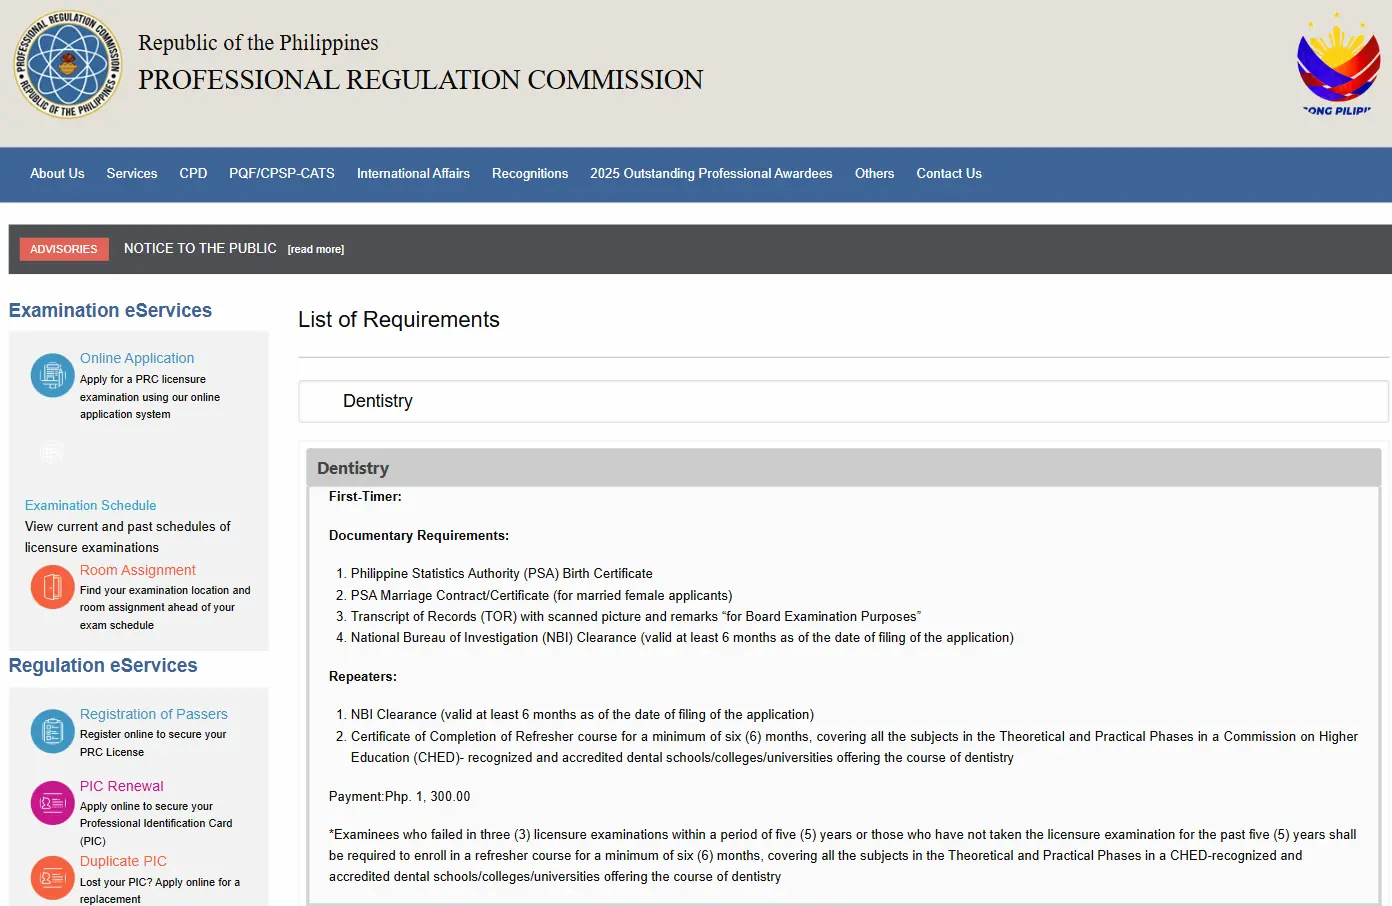Viewport: 1392px width, 906px height.
Task: Click the PIC Renewal pink icon
Action: (53, 803)
